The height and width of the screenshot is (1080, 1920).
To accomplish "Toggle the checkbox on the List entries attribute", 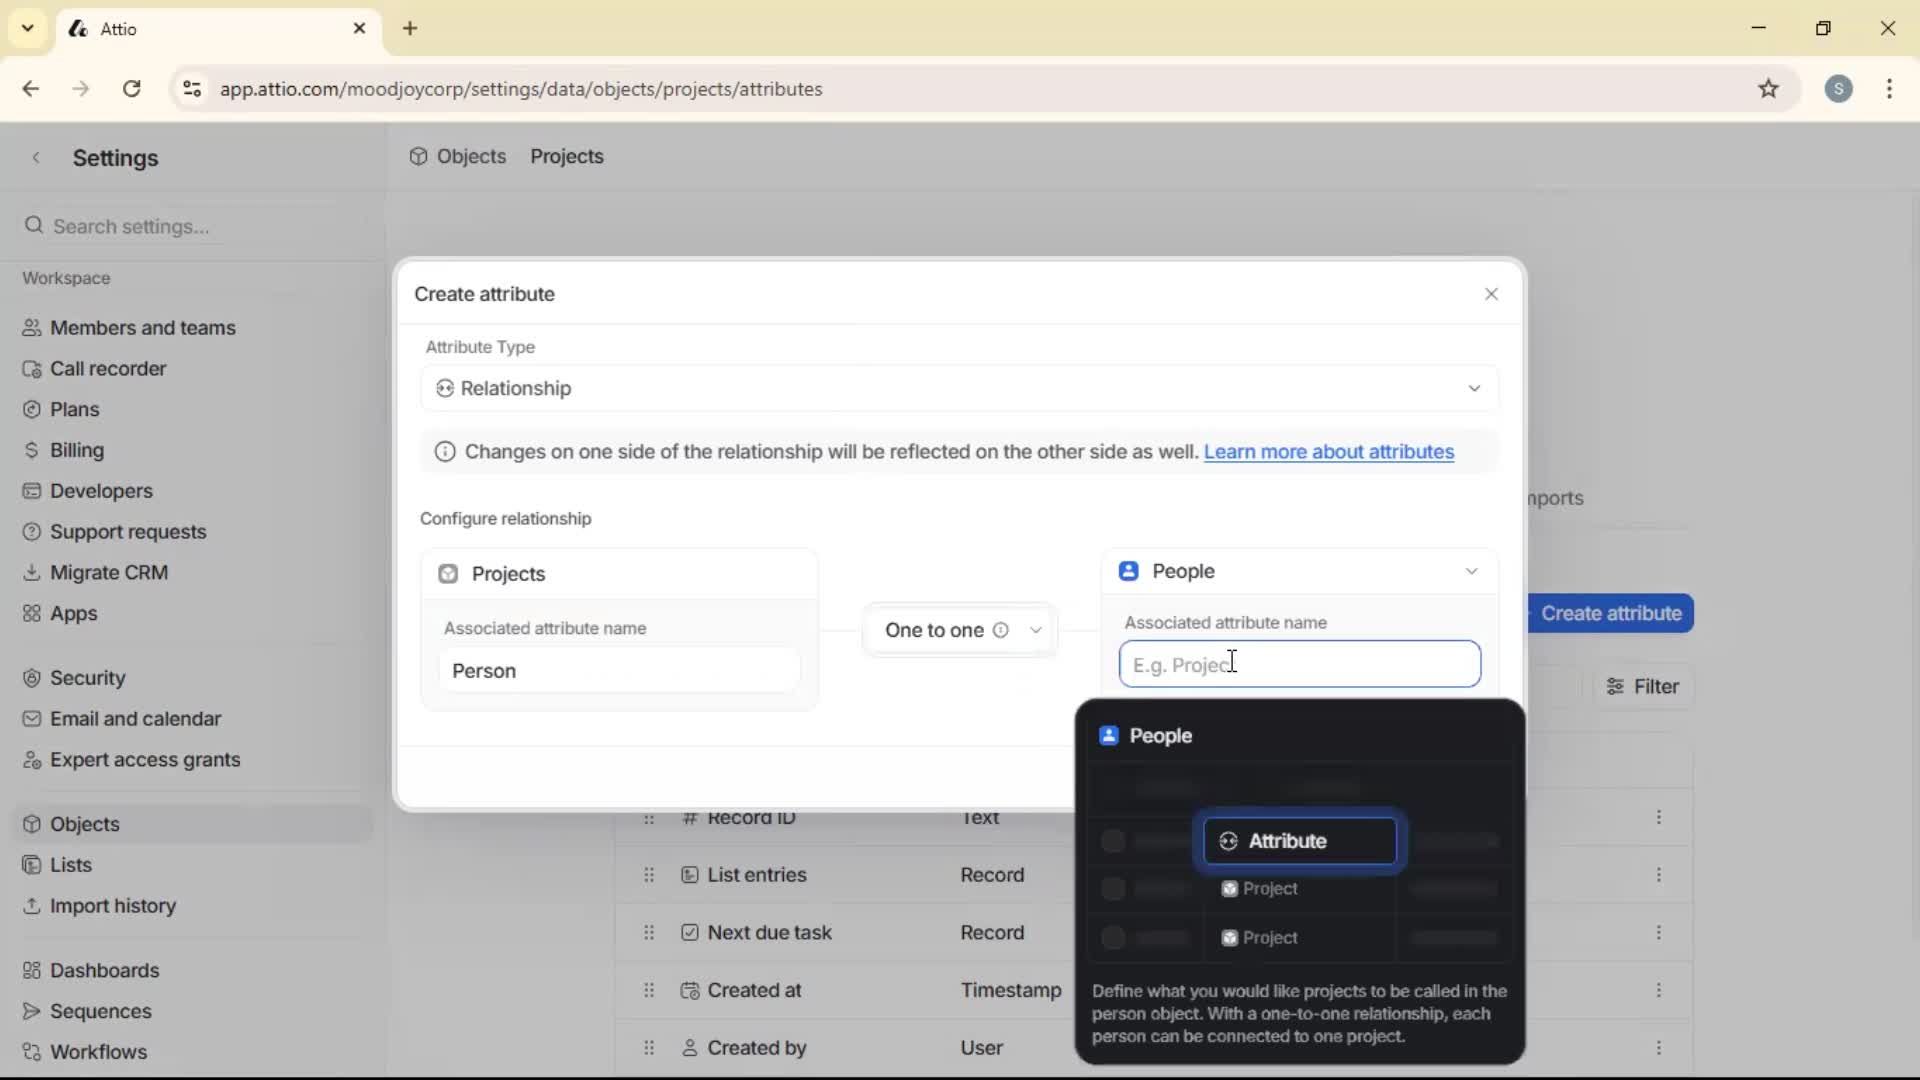I will coord(690,874).
